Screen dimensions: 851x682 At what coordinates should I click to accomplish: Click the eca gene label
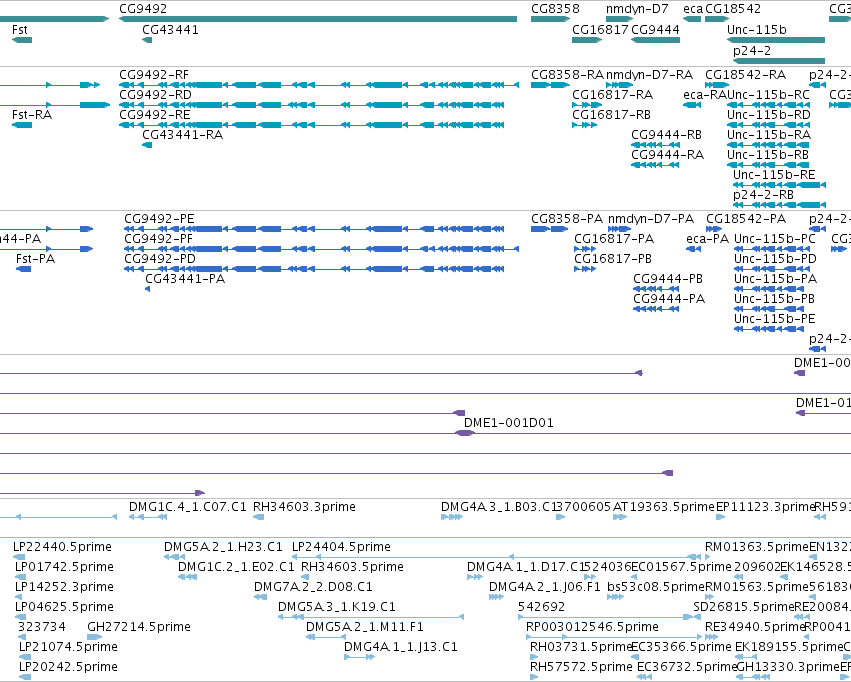(693, 9)
